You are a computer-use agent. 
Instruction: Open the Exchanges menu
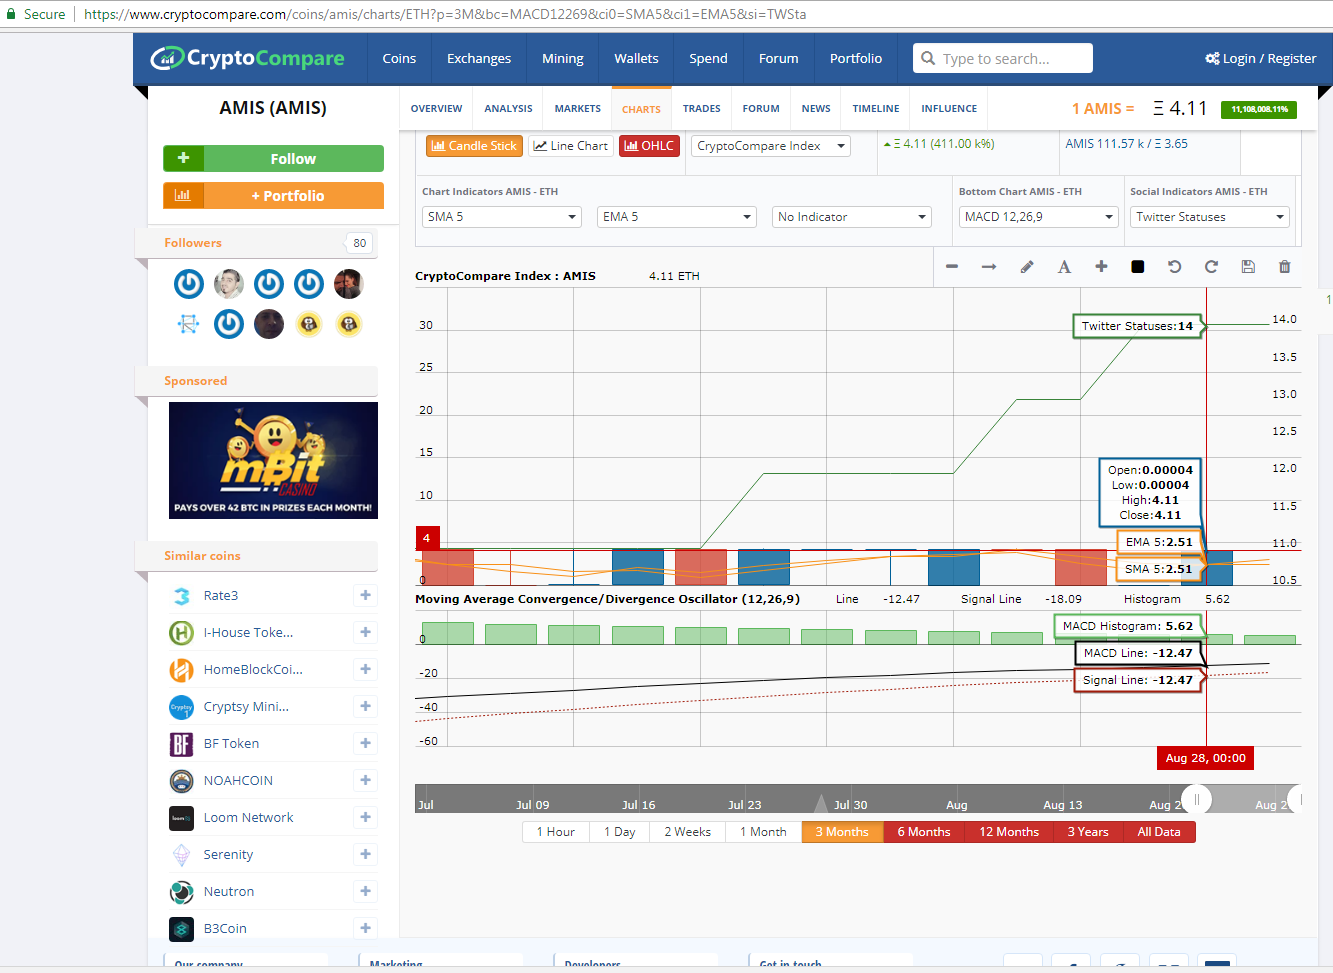(x=479, y=59)
